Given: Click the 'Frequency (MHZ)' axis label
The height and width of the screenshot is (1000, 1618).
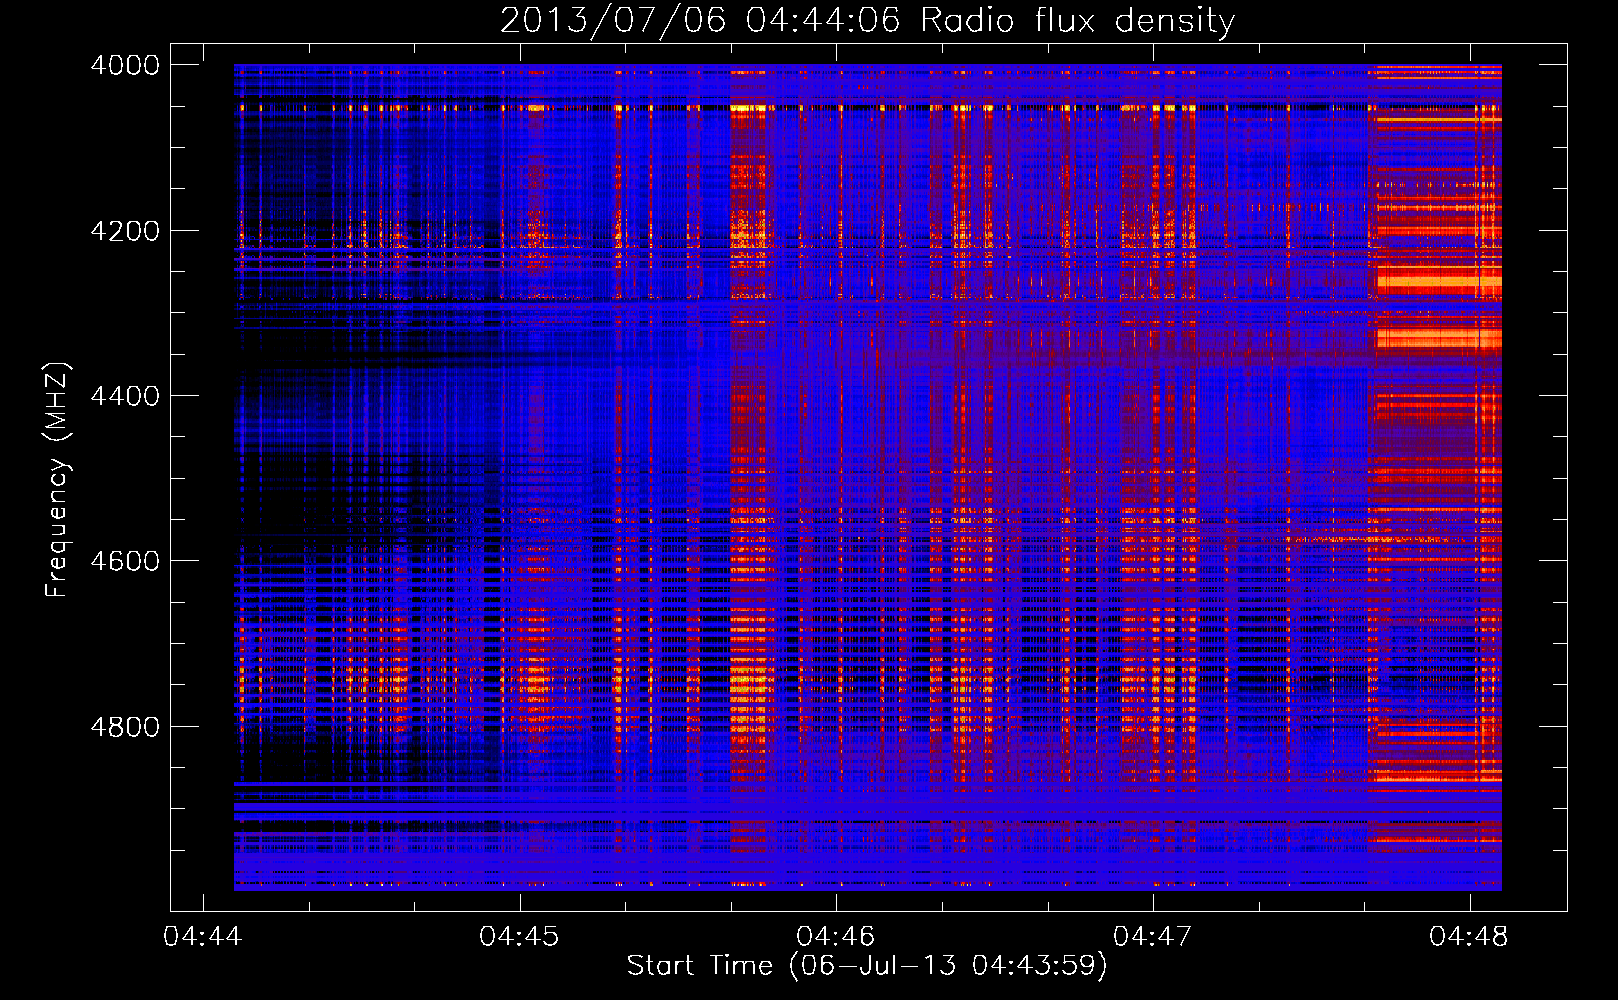Looking at the screenshot, I should click(57, 480).
